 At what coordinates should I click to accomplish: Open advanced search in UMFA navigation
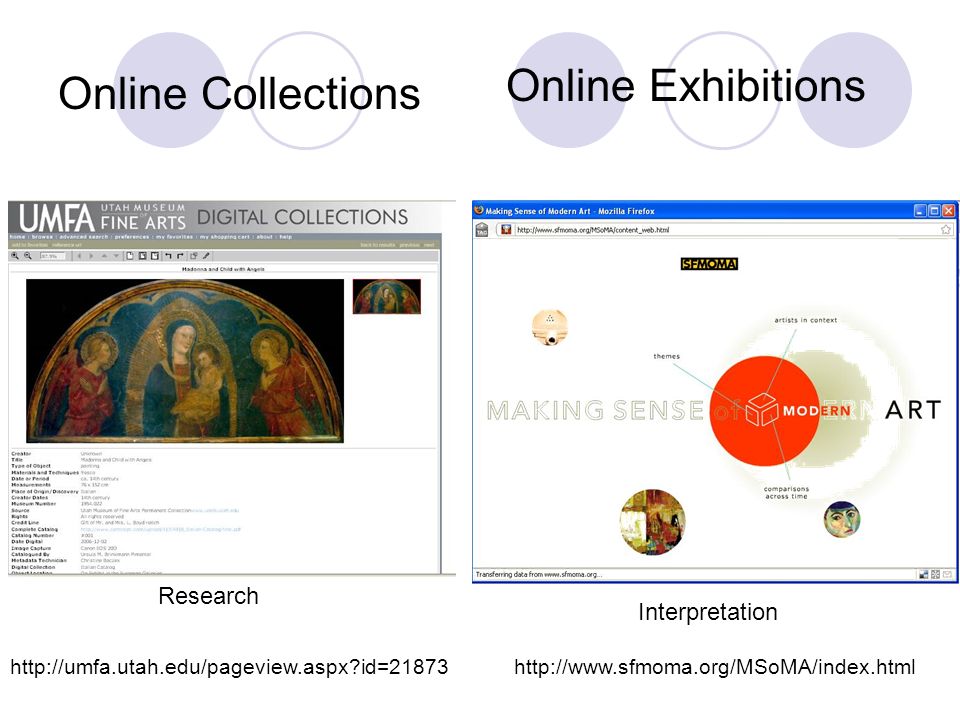click(x=84, y=237)
